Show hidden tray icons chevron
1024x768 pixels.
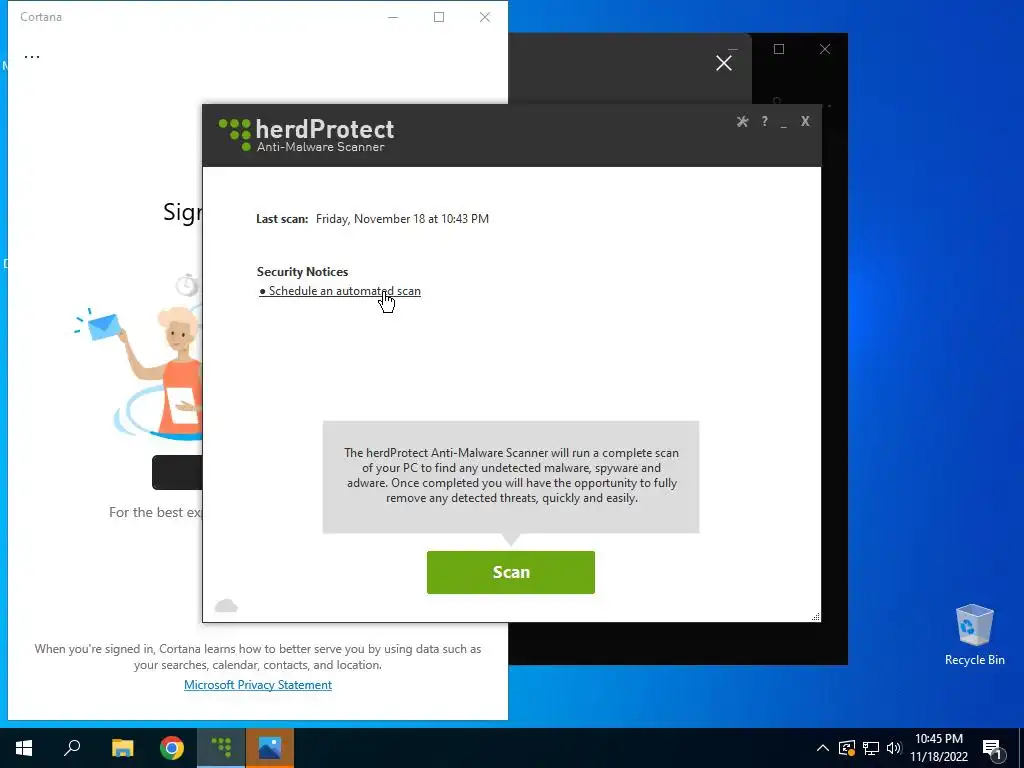[x=823, y=748]
